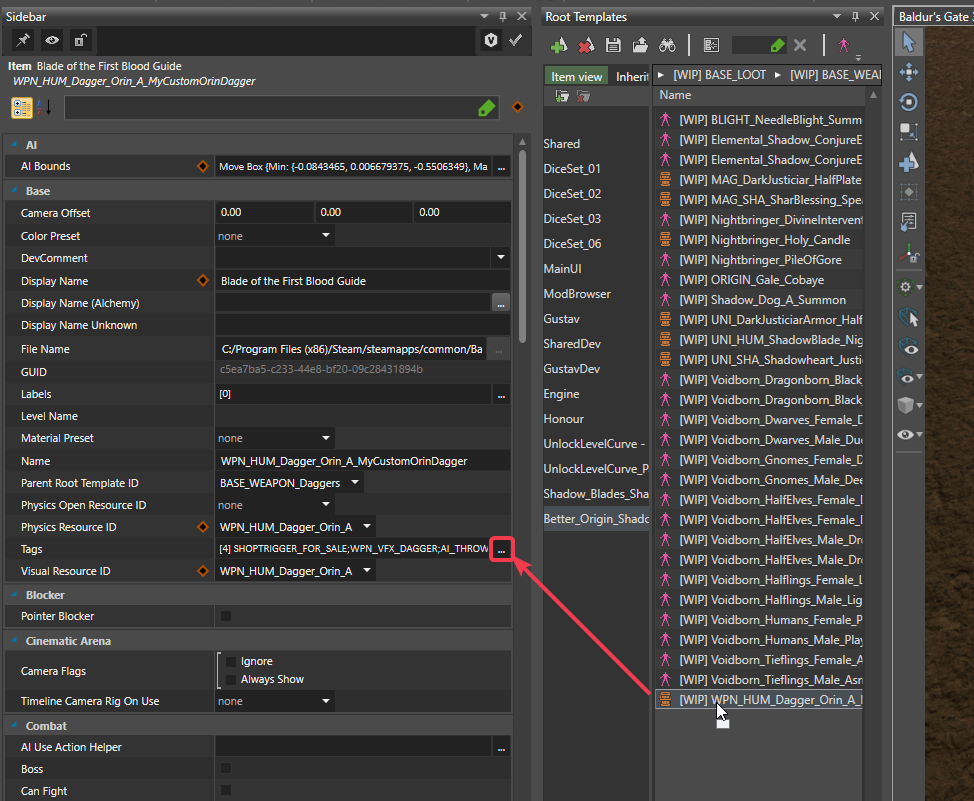The image size is (974, 801).
Task: Select the move tool in viewport toolbar
Action: [909, 72]
